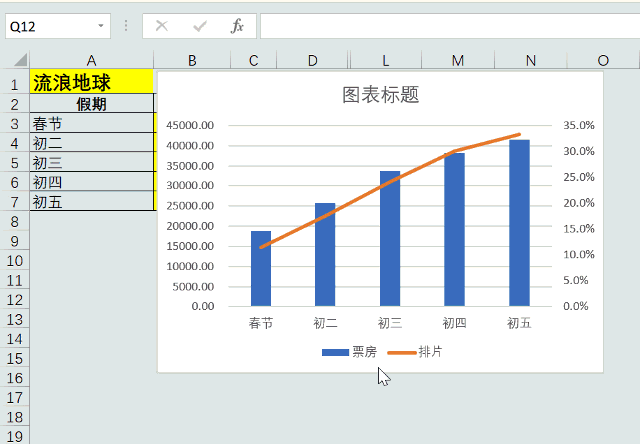Click the 0.0% secondary axis label

[576, 306]
